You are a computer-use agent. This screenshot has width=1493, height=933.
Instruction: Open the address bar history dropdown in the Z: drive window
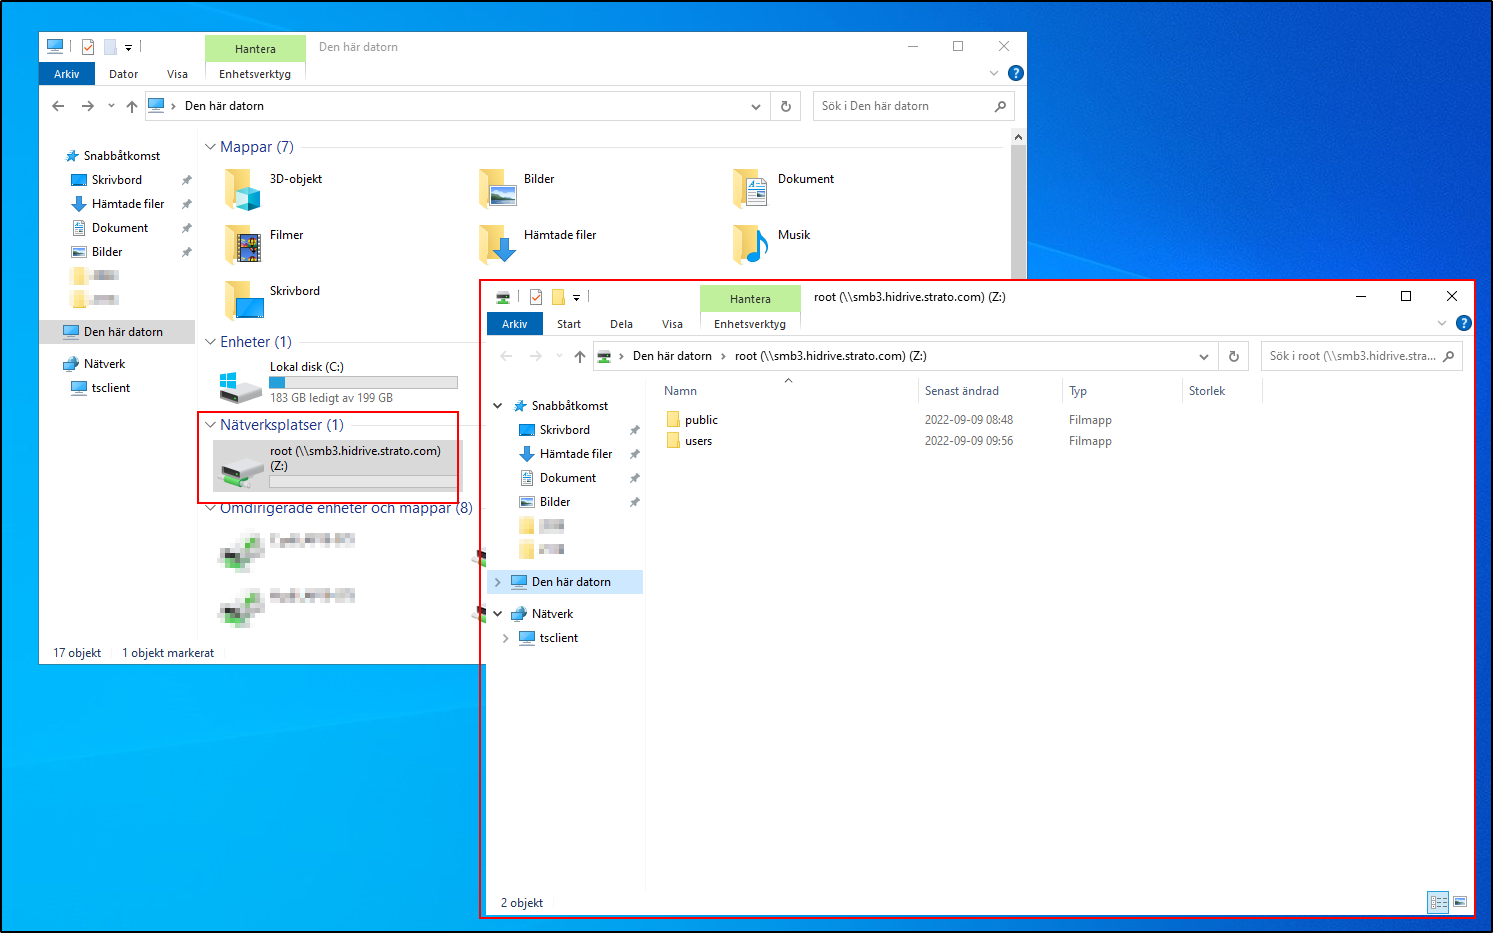[1203, 357]
